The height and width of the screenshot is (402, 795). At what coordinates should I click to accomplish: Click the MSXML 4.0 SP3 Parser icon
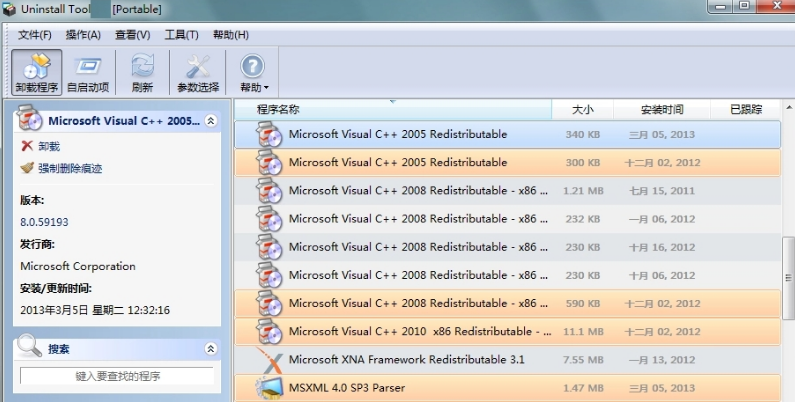(x=269, y=388)
